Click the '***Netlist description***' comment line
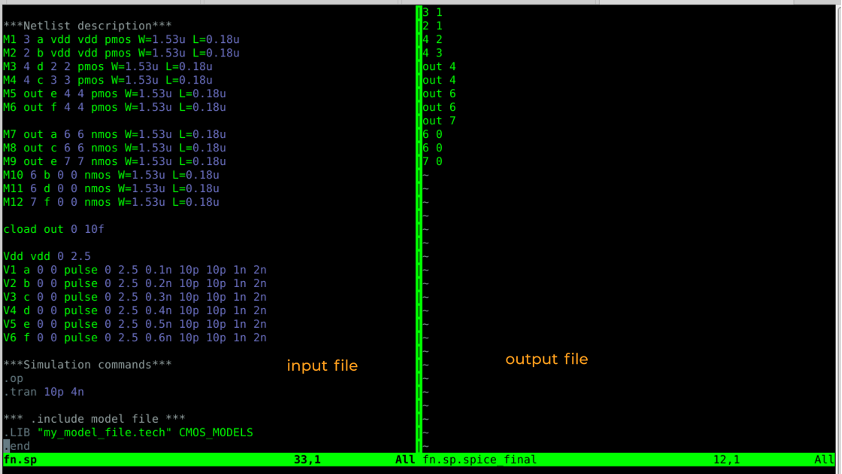Viewport: 842px width, 474px height. pos(88,26)
